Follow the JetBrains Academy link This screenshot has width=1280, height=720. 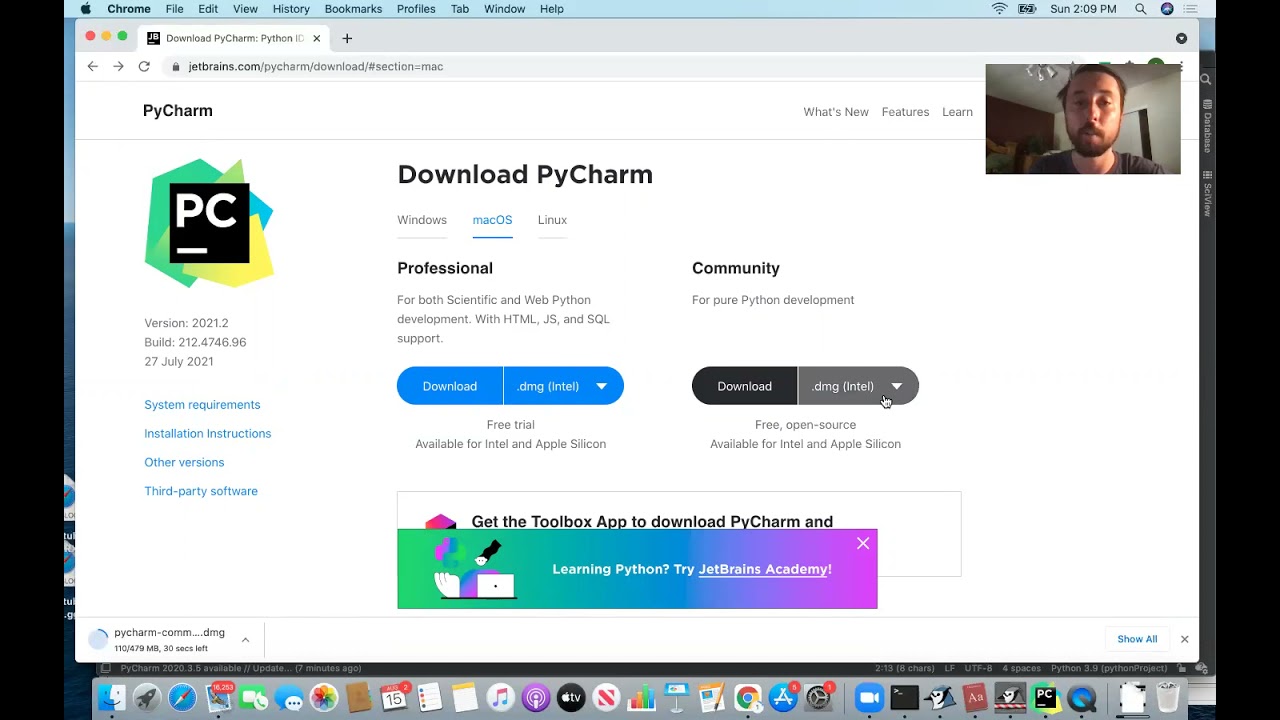tap(764, 569)
